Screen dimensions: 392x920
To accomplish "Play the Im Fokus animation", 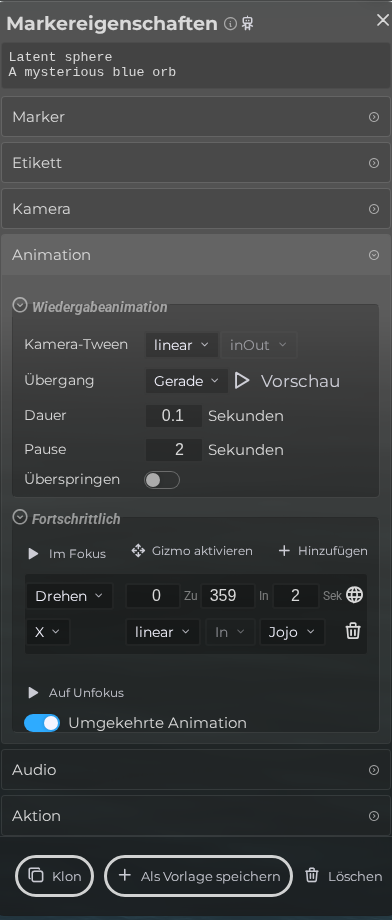I will [67, 553].
